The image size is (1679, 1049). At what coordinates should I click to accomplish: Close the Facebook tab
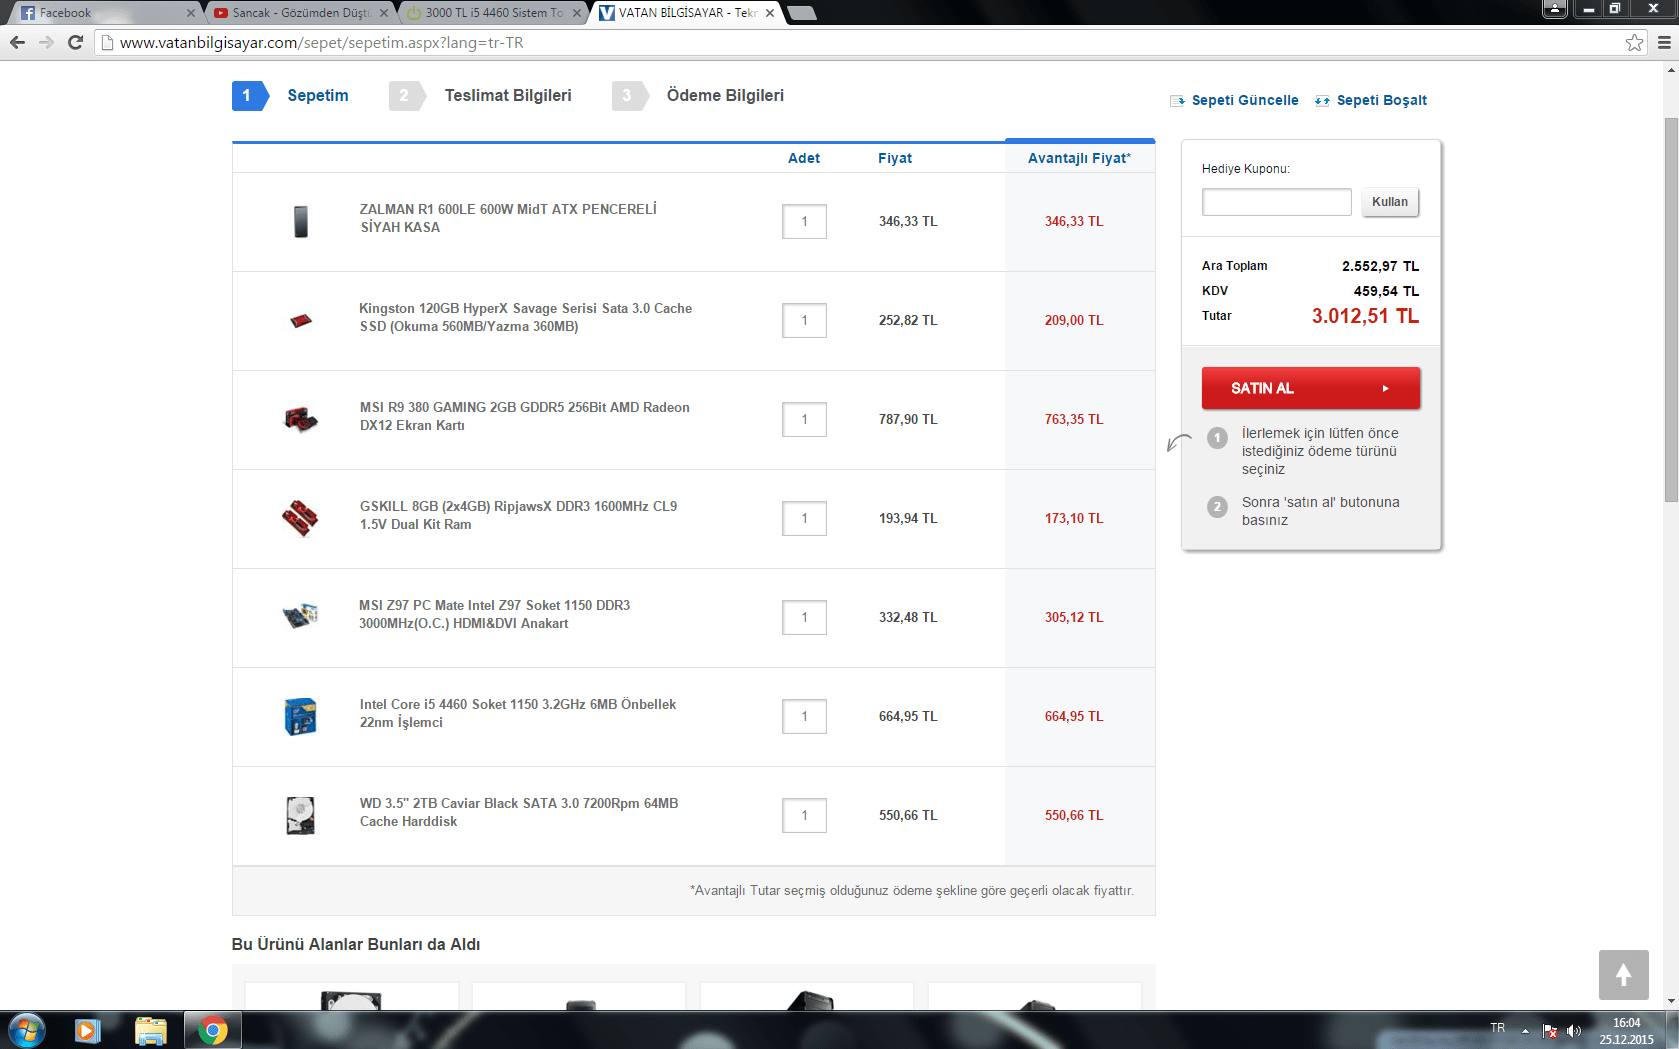point(191,13)
